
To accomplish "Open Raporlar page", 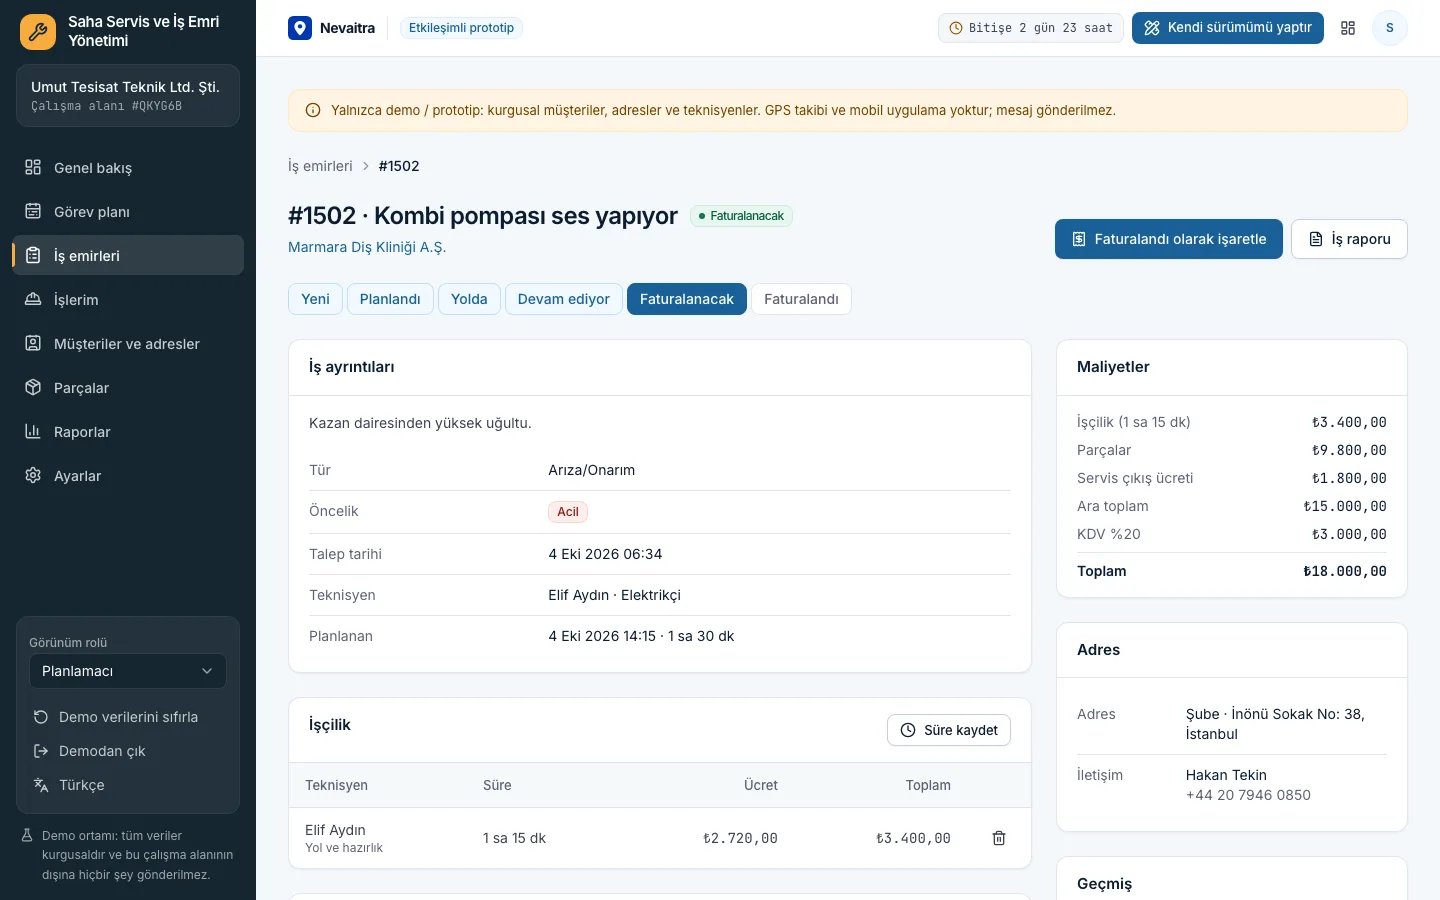I will tap(128, 432).
